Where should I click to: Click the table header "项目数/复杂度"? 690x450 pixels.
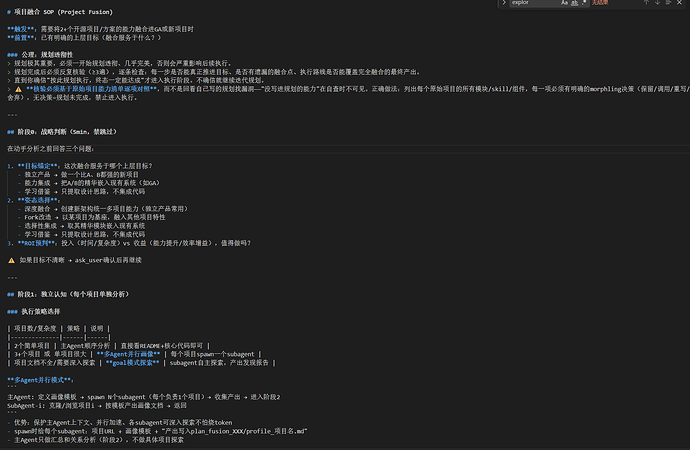pos(35,329)
